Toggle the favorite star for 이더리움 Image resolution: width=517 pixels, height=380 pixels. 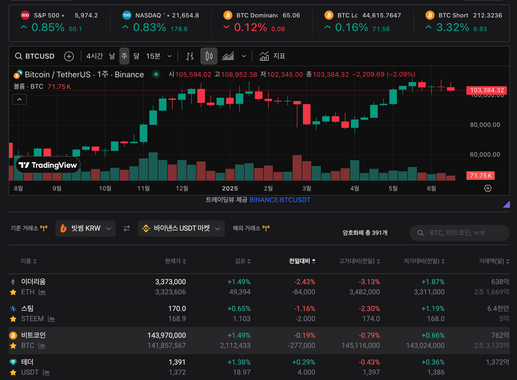[13, 292]
